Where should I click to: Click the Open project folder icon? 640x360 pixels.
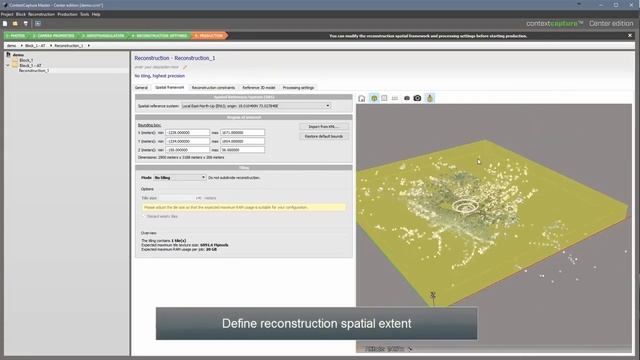pyautogui.click(x=15, y=24)
